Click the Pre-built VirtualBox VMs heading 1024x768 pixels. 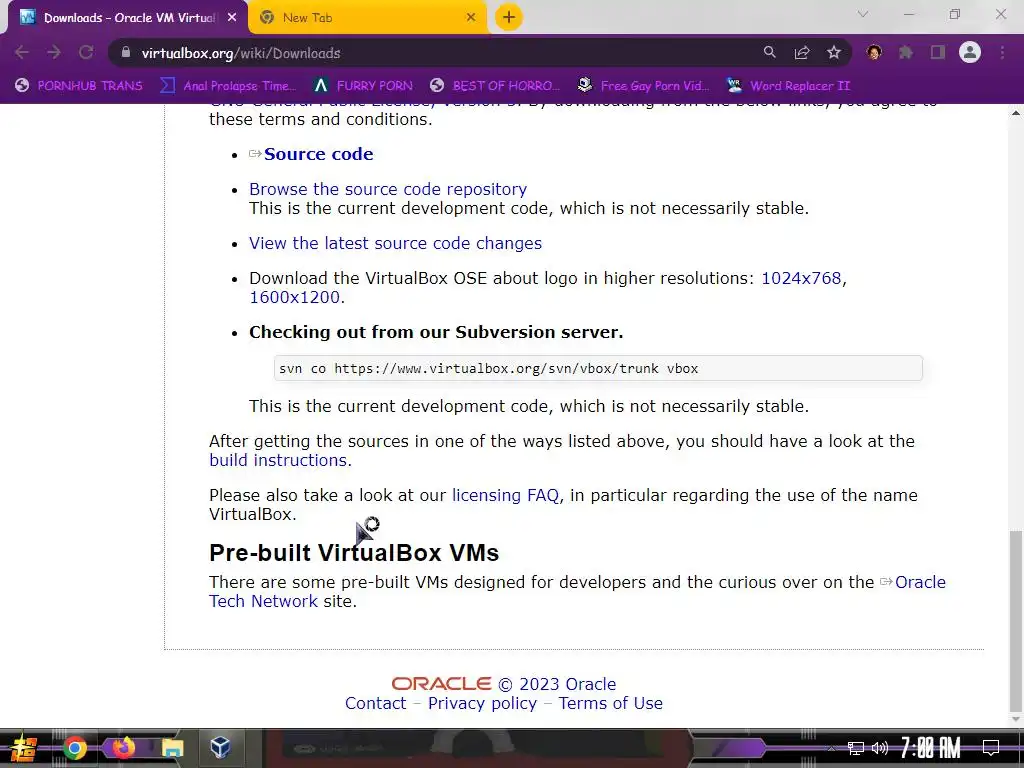[x=354, y=552]
